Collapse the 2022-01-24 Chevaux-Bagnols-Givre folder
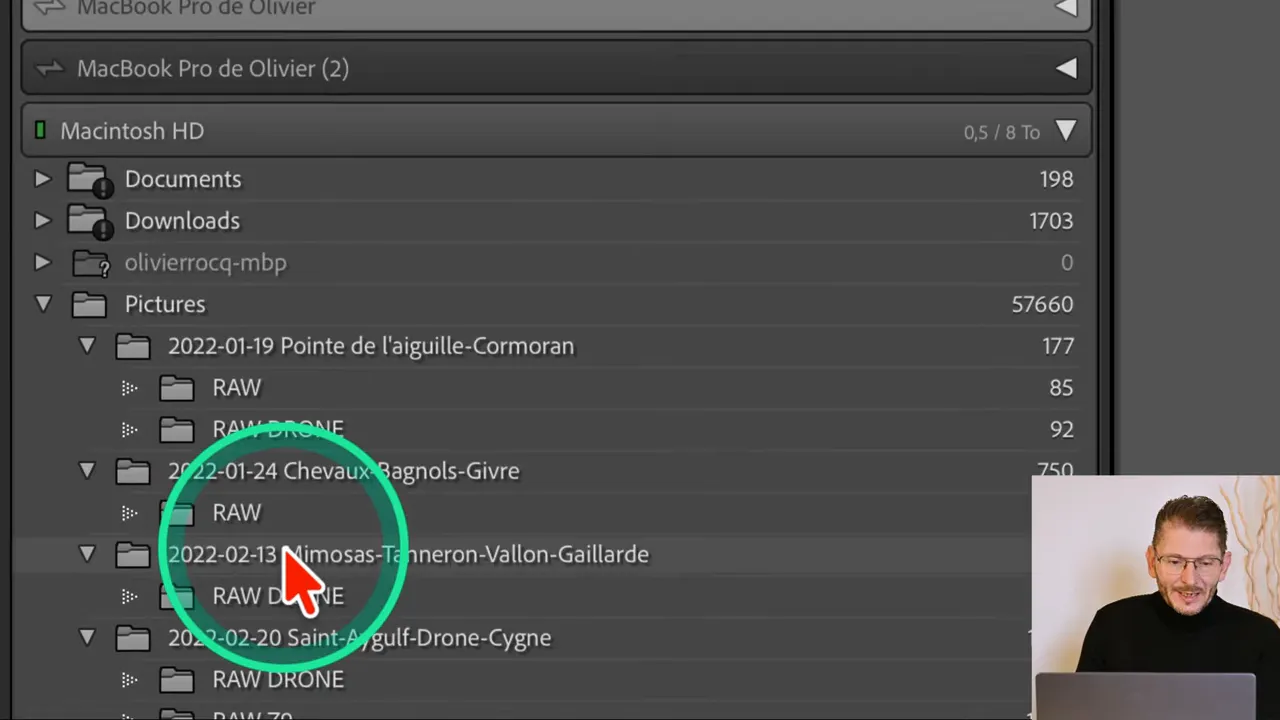 point(86,470)
